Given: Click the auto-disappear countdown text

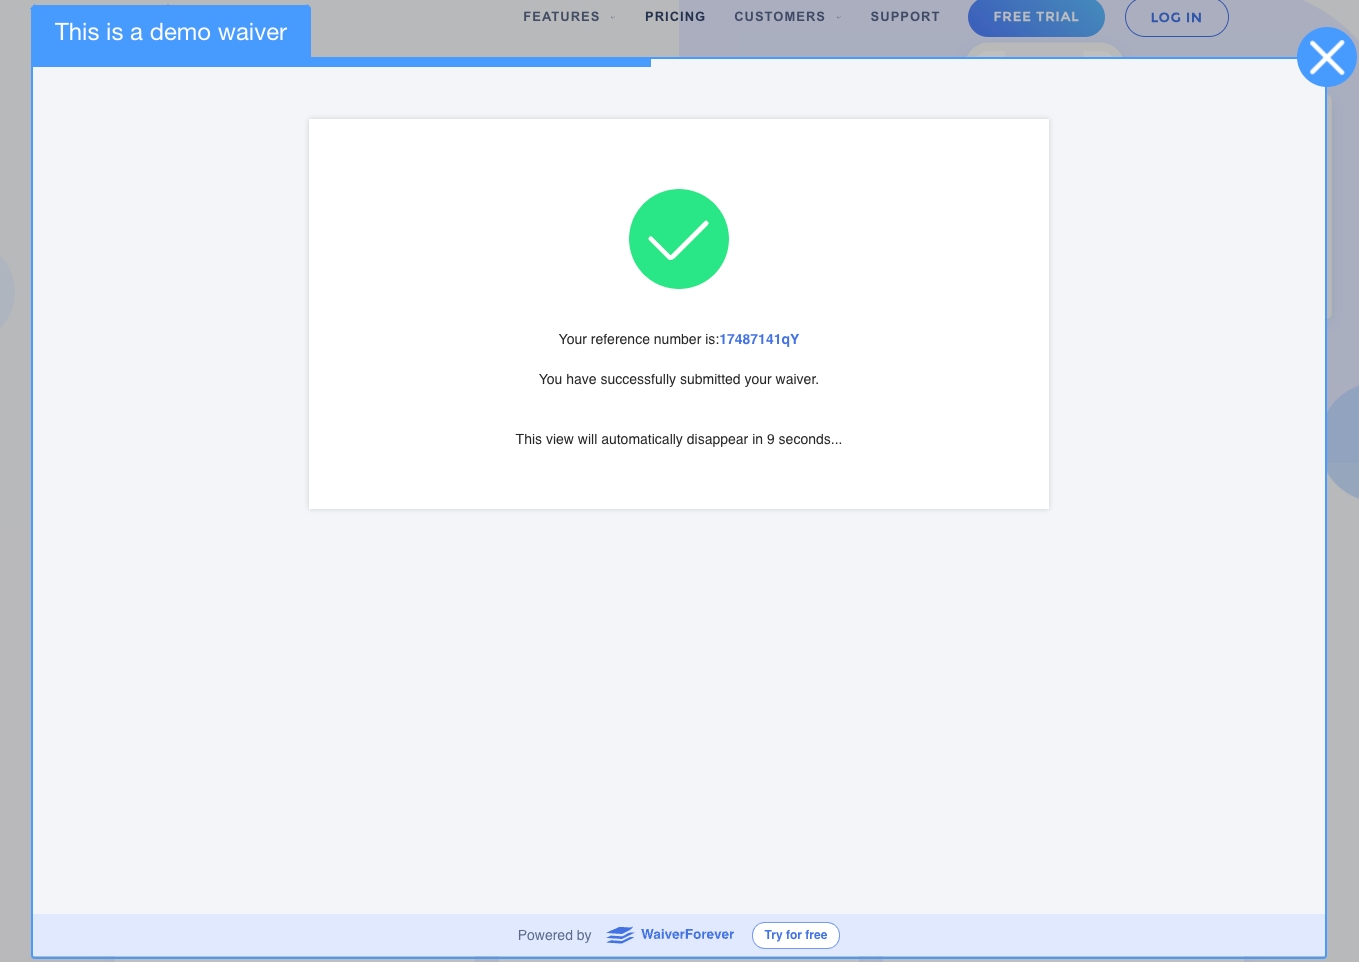Looking at the screenshot, I should click(x=678, y=440).
